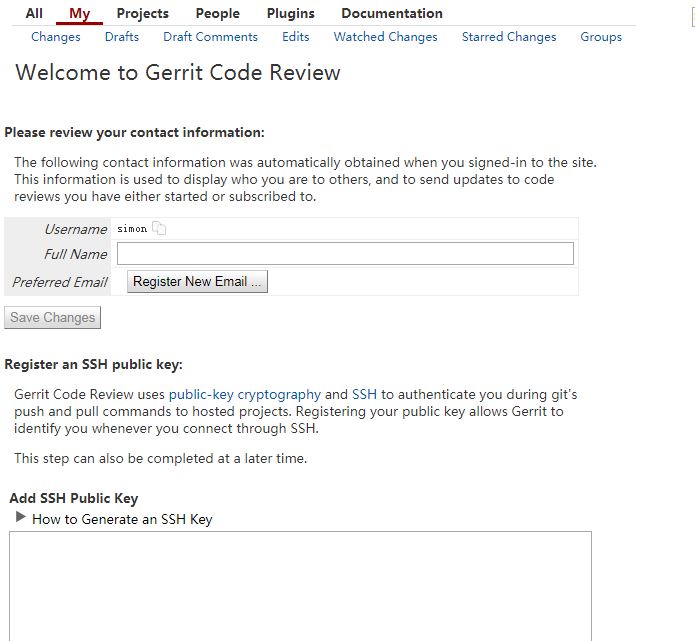Viewport: 695px width, 641px height.
Task: Open the Drafts link
Action: pyautogui.click(x=122, y=37)
